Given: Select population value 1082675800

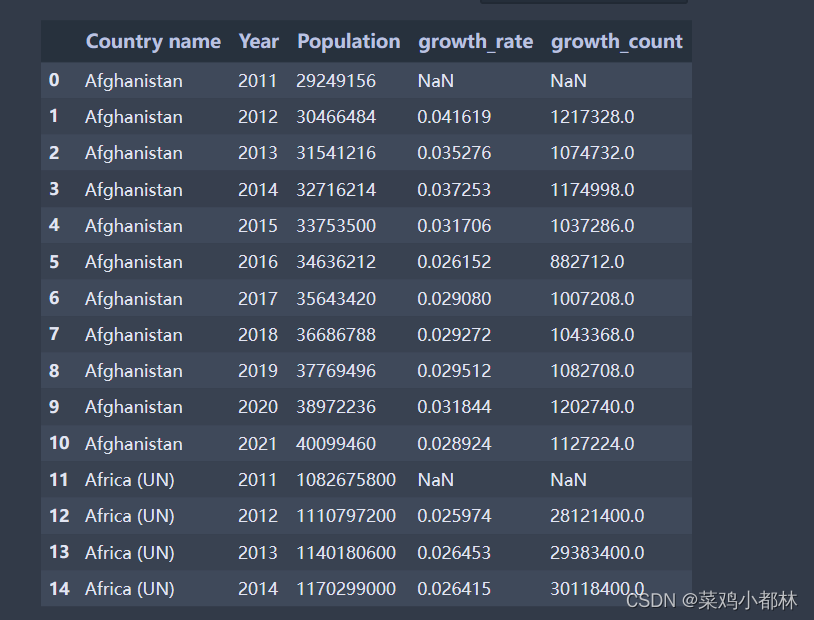Looking at the screenshot, I should pyautogui.click(x=346, y=480).
